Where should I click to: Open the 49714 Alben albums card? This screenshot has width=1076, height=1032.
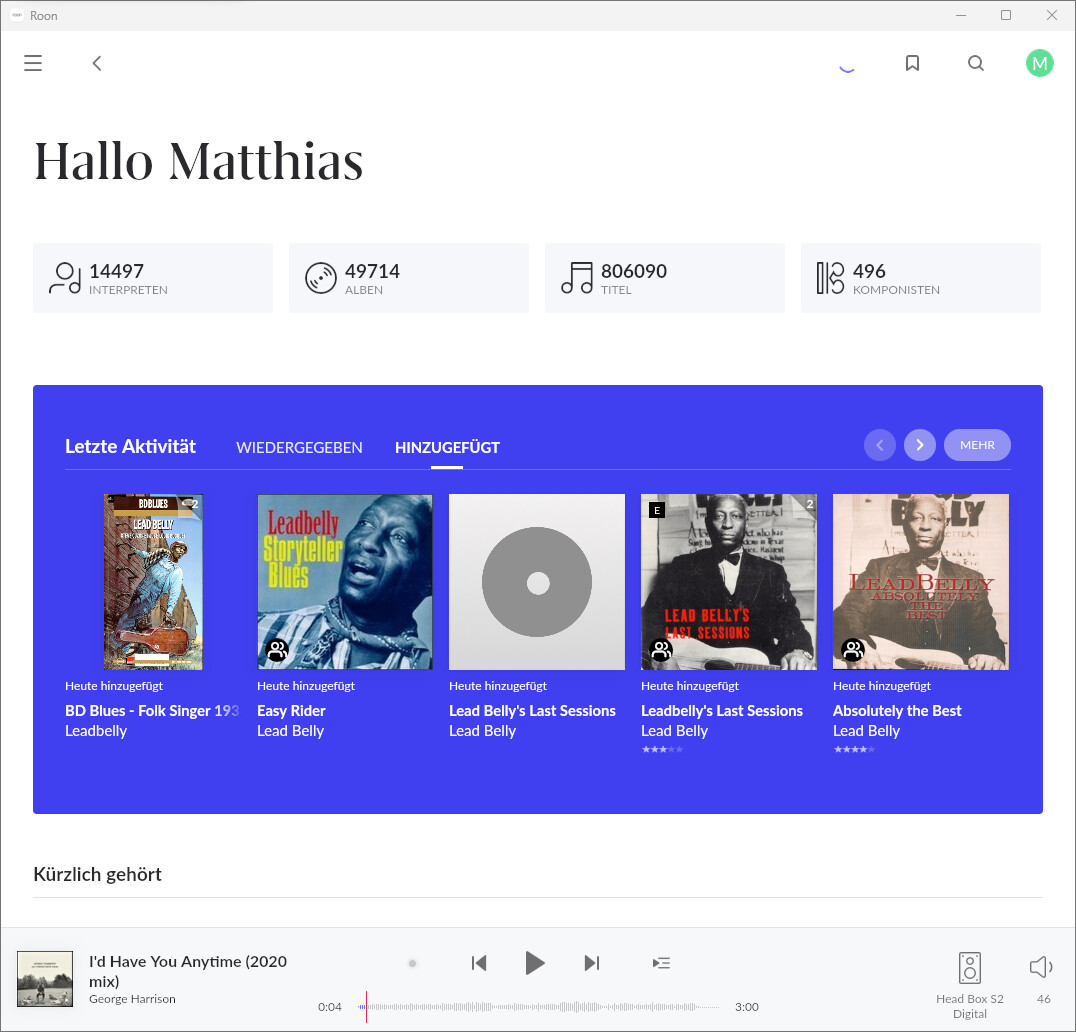coord(409,278)
